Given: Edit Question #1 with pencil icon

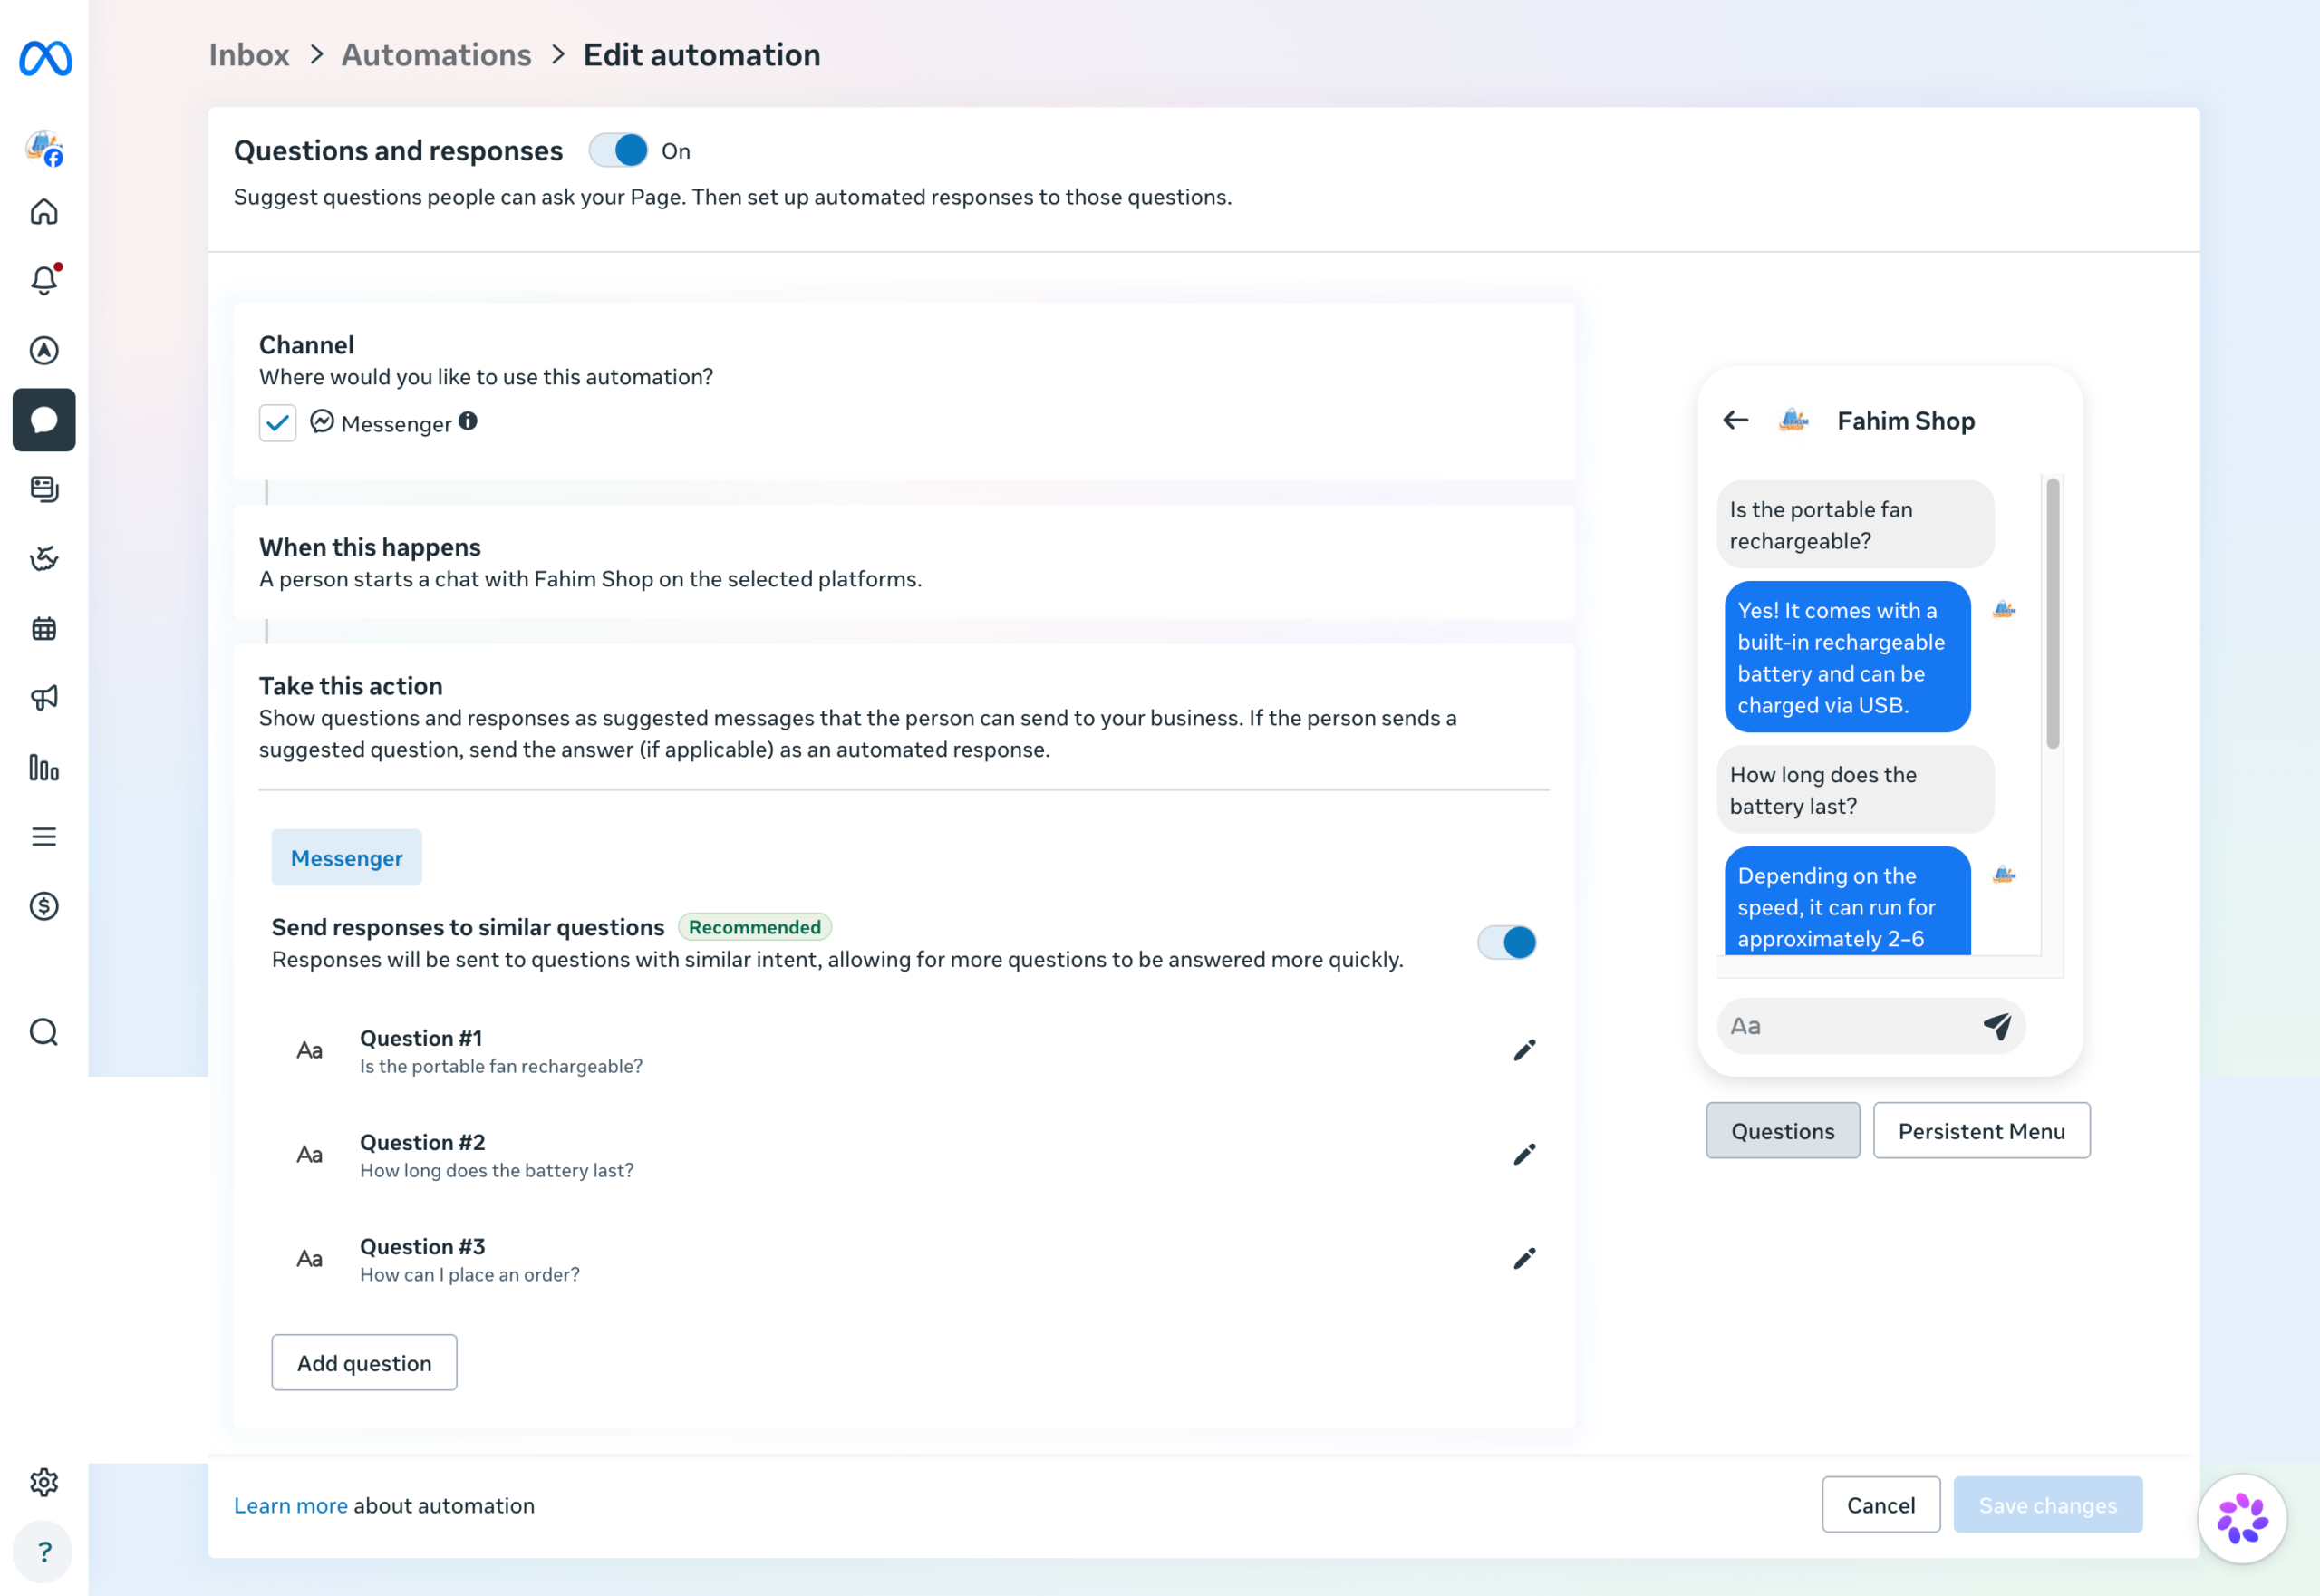Looking at the screenshot, I should [x=1524, y=1050].
